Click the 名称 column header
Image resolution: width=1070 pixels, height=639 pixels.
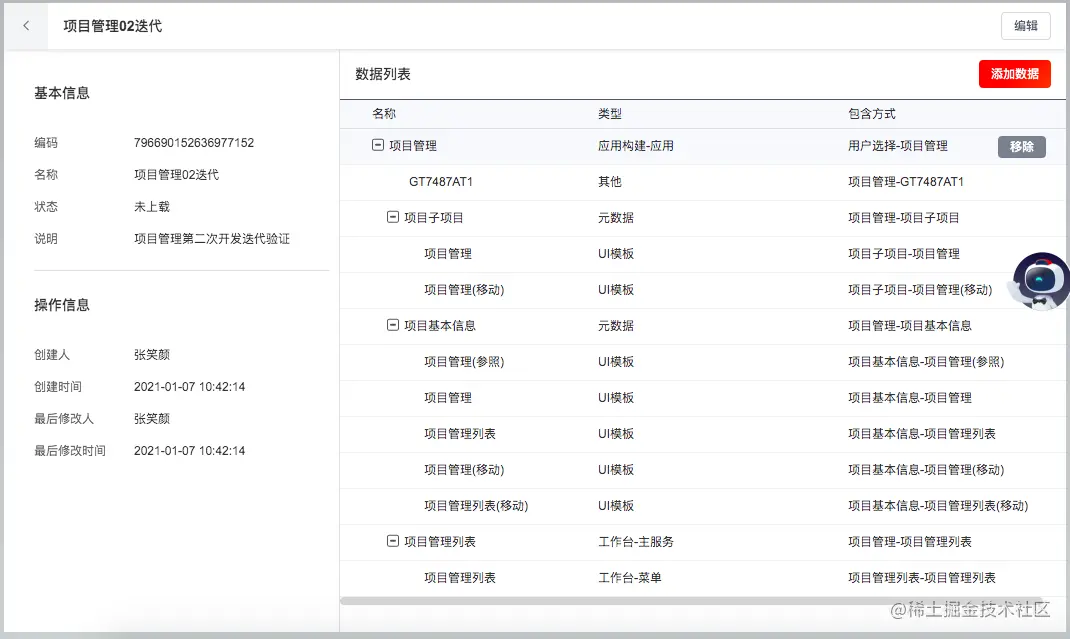point(384,114)
